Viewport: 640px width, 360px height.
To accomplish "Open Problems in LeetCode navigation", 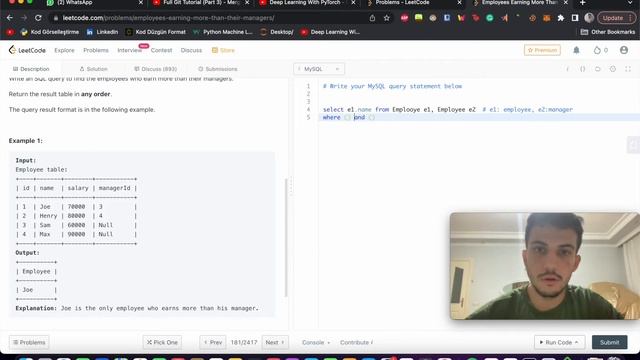I will tap(96, 50).
